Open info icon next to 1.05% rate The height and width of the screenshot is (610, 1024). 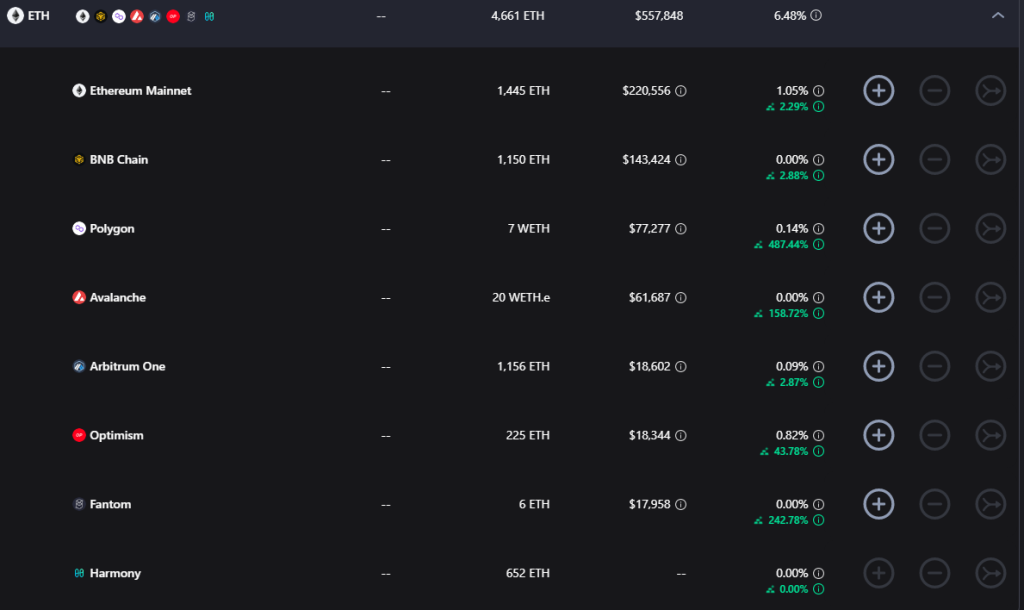818,91
